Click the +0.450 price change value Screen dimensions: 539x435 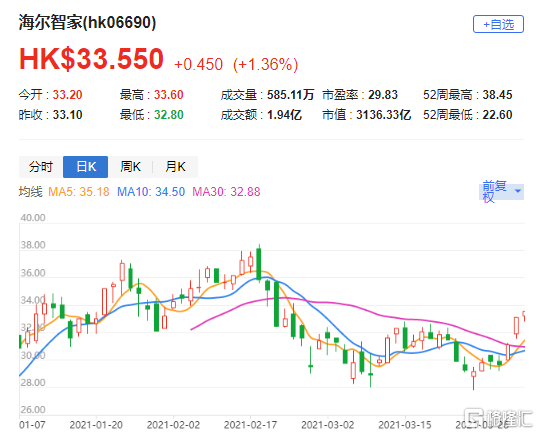[198, 64]
